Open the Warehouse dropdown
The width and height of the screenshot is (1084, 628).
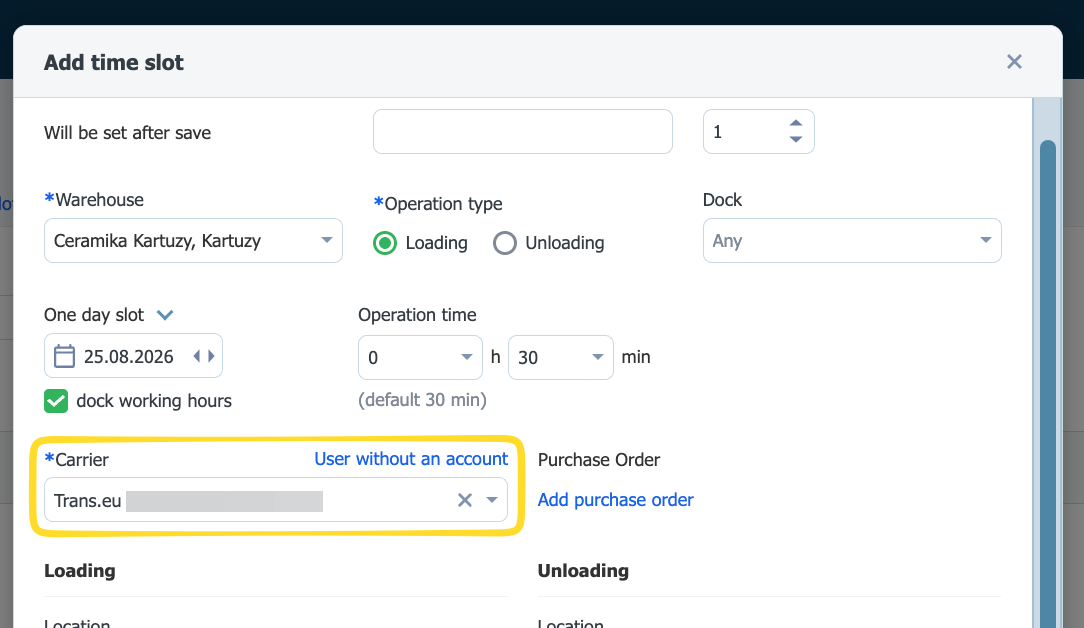[193, 241]
